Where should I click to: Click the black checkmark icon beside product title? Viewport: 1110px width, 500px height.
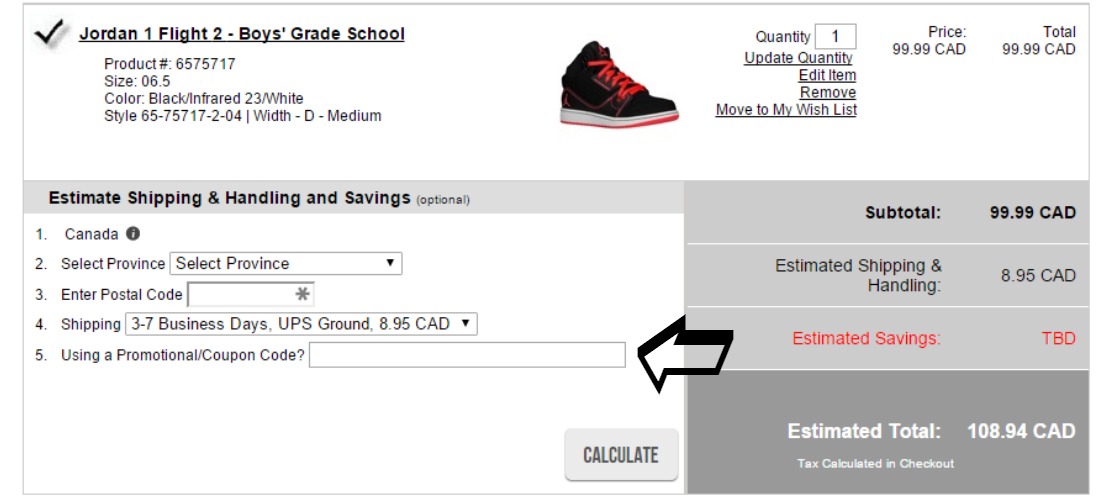coord(50,33)
